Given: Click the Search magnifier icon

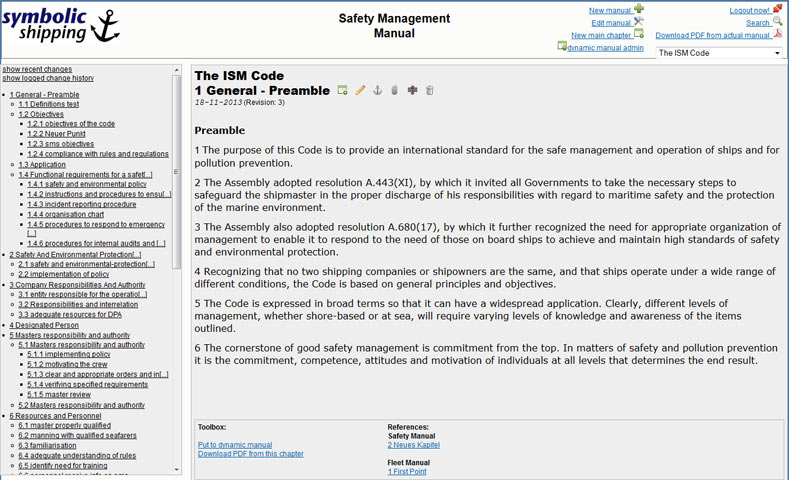Looking at the screenshot, I should (777, 21).
